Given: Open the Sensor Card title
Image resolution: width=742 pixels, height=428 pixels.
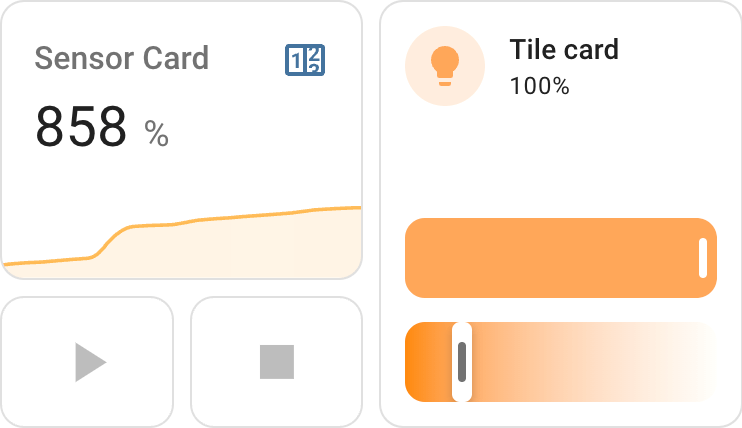Looking at the screenshot, I should click(x=121, y=58).
